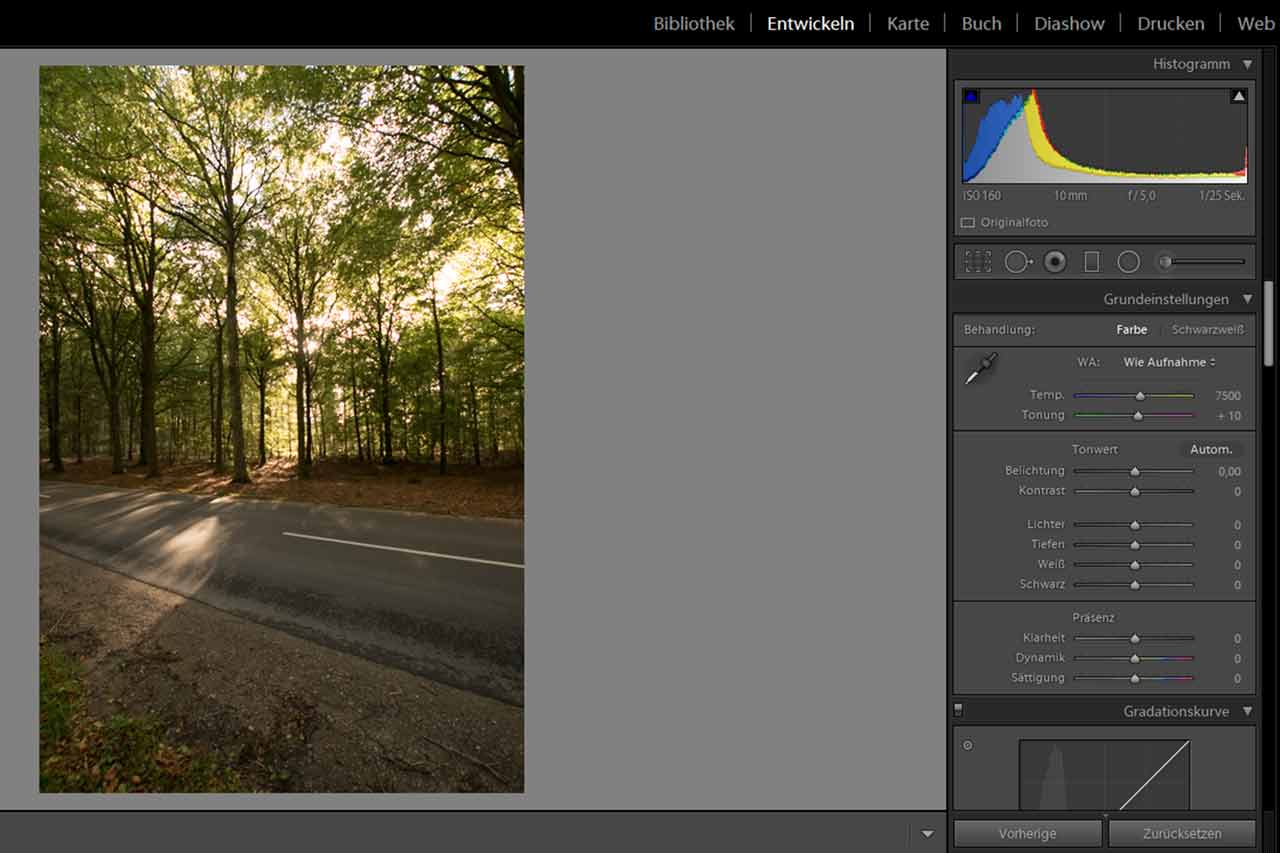Toggle shadow clipping indicator in histogram
Viewport: 1280px width, 853px height.
point(971,97)
